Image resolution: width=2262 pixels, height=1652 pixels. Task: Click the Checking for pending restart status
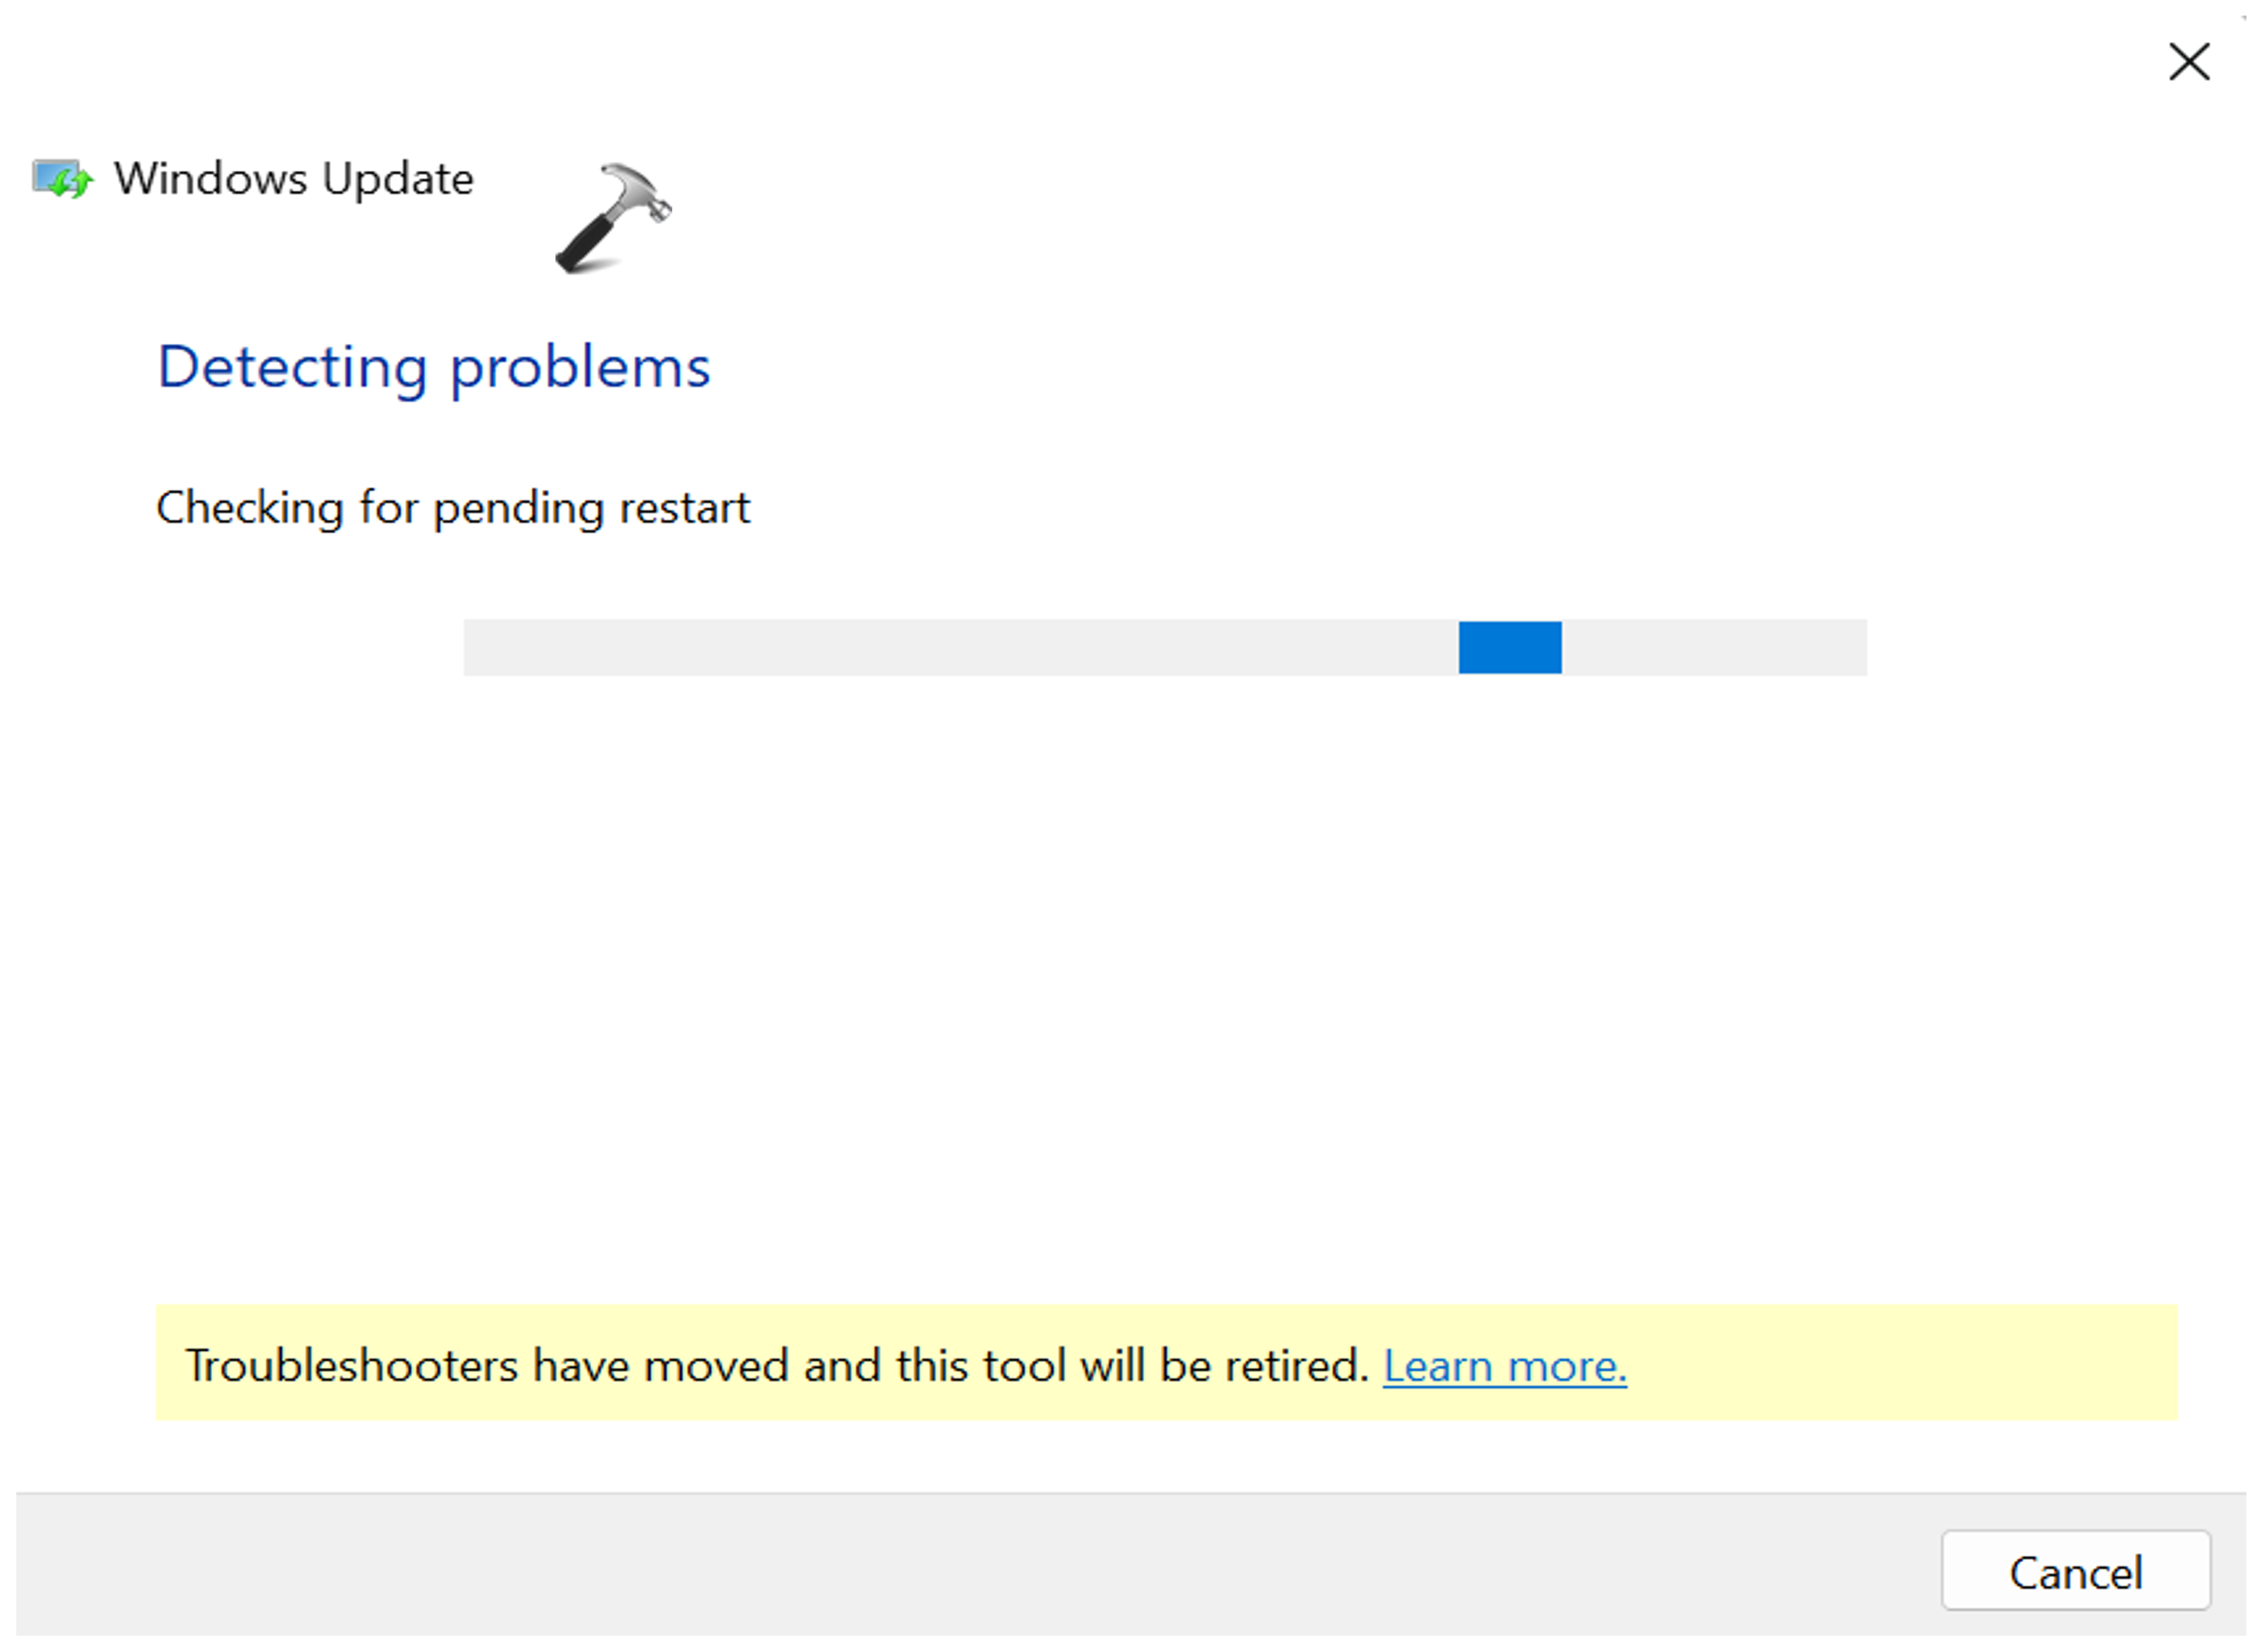coord(452,508)
